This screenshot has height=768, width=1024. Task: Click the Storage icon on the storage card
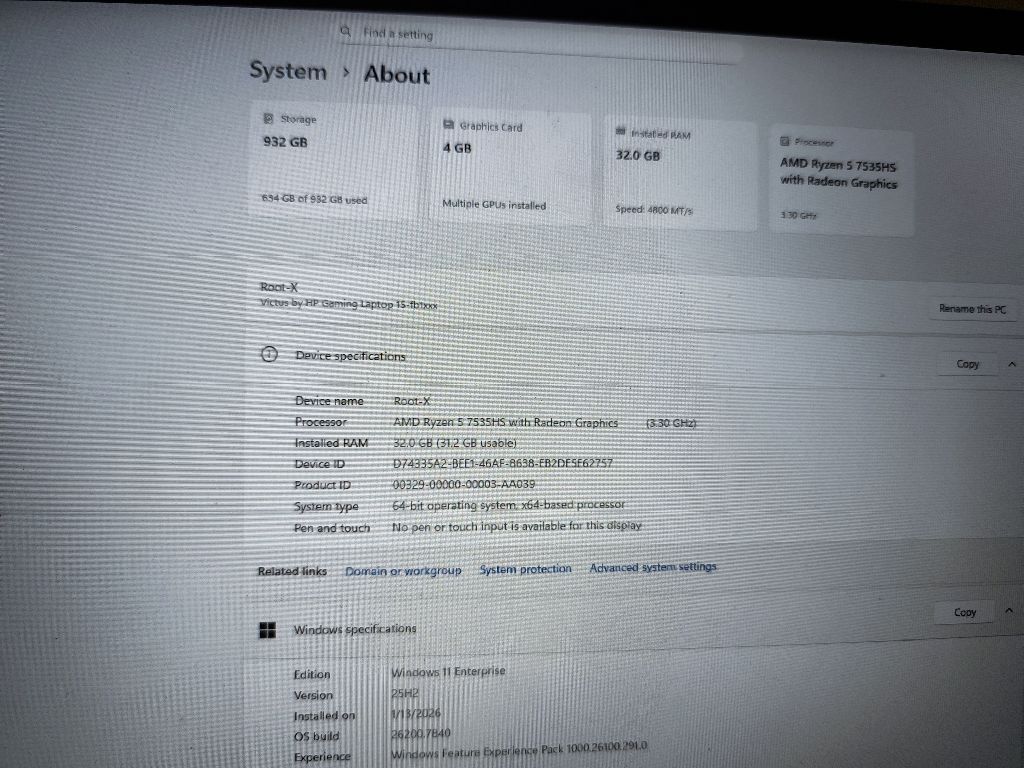(x=267, y=118)
